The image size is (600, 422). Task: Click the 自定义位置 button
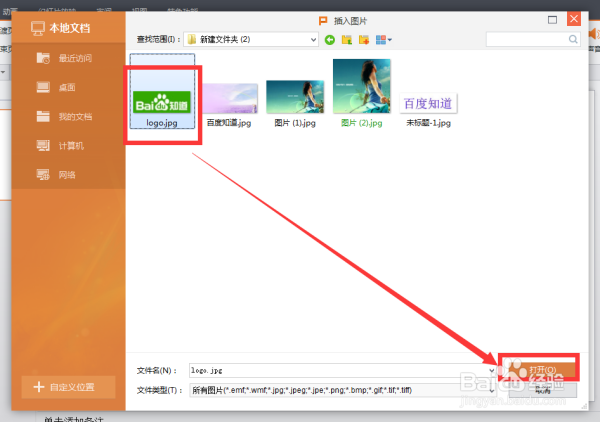68,387
